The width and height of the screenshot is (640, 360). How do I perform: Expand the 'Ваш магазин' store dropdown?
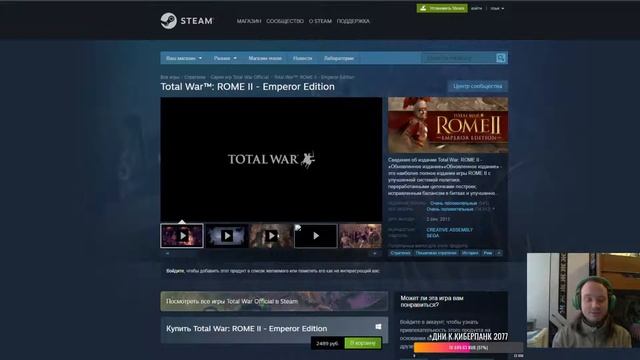184,58
